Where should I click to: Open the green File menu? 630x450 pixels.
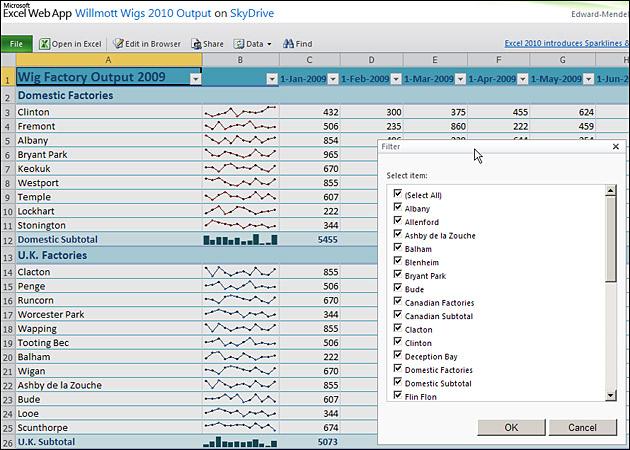[16, 44]
